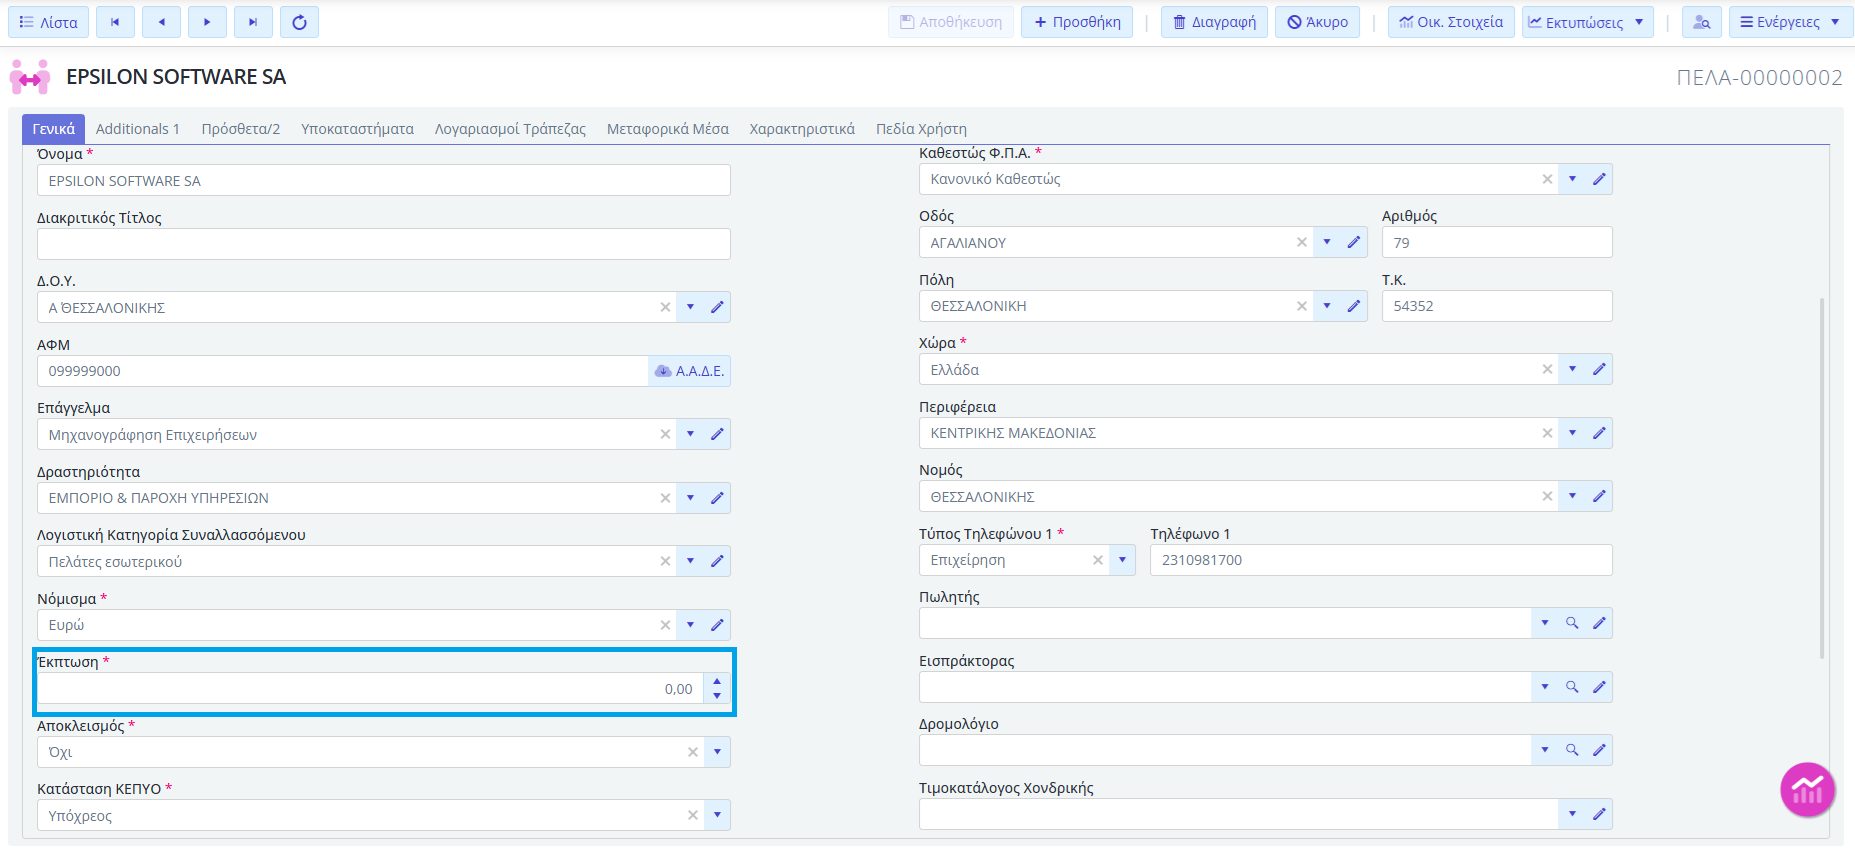
Task: Click the ΑΦΜ input field
Action: pos(343,371)
